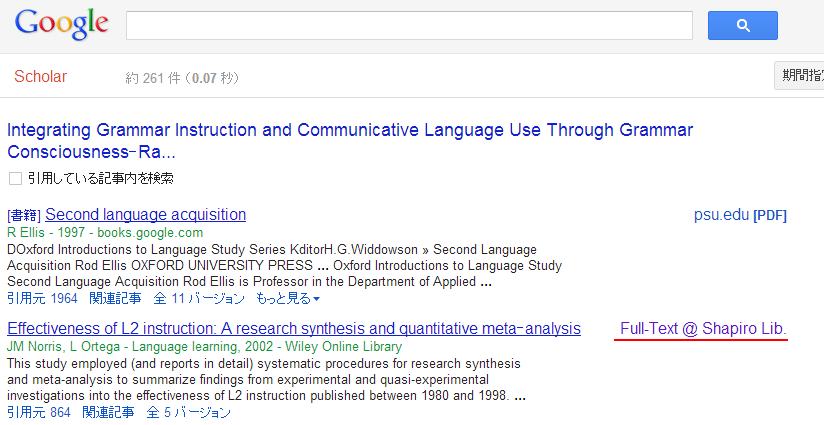Click in the Scholar search box
The height and width of the screenshot is (425, 824).
point(409,26)
